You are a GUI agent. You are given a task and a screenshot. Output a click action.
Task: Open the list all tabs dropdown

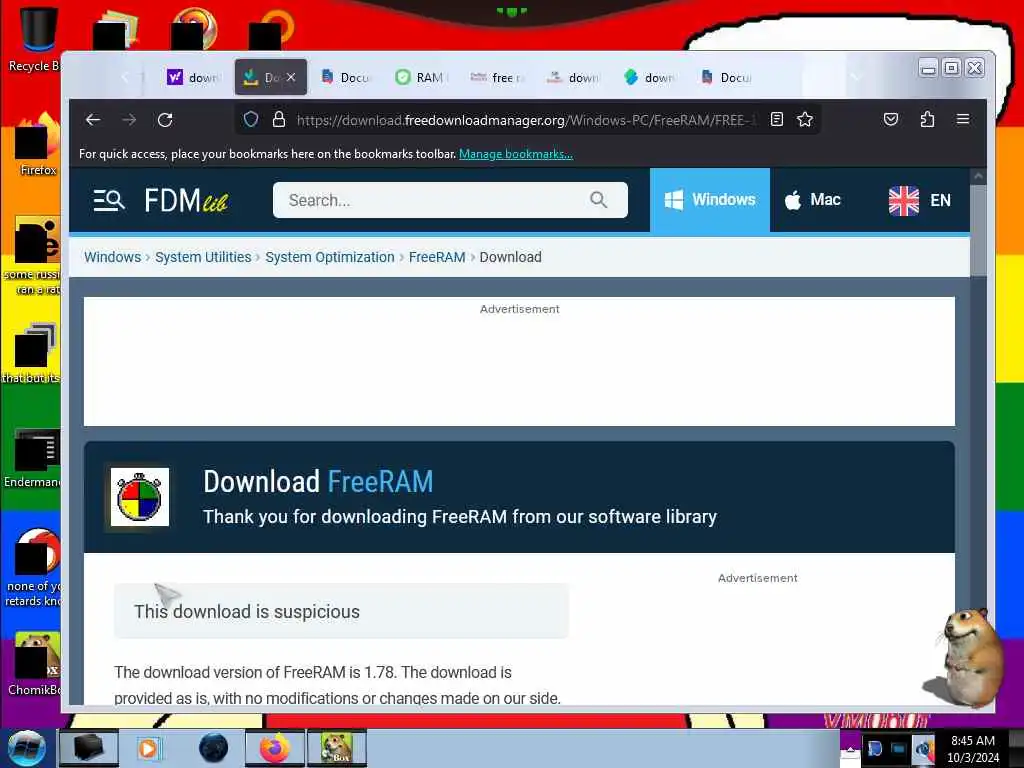(854, 77)
